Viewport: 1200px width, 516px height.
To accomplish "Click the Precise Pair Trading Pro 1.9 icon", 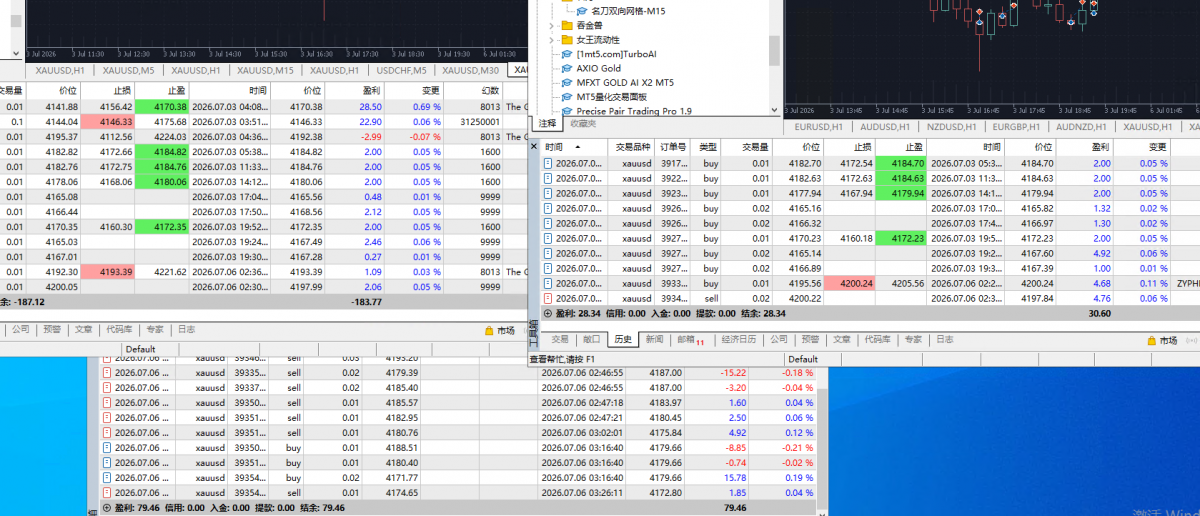I will coord(567,111).
